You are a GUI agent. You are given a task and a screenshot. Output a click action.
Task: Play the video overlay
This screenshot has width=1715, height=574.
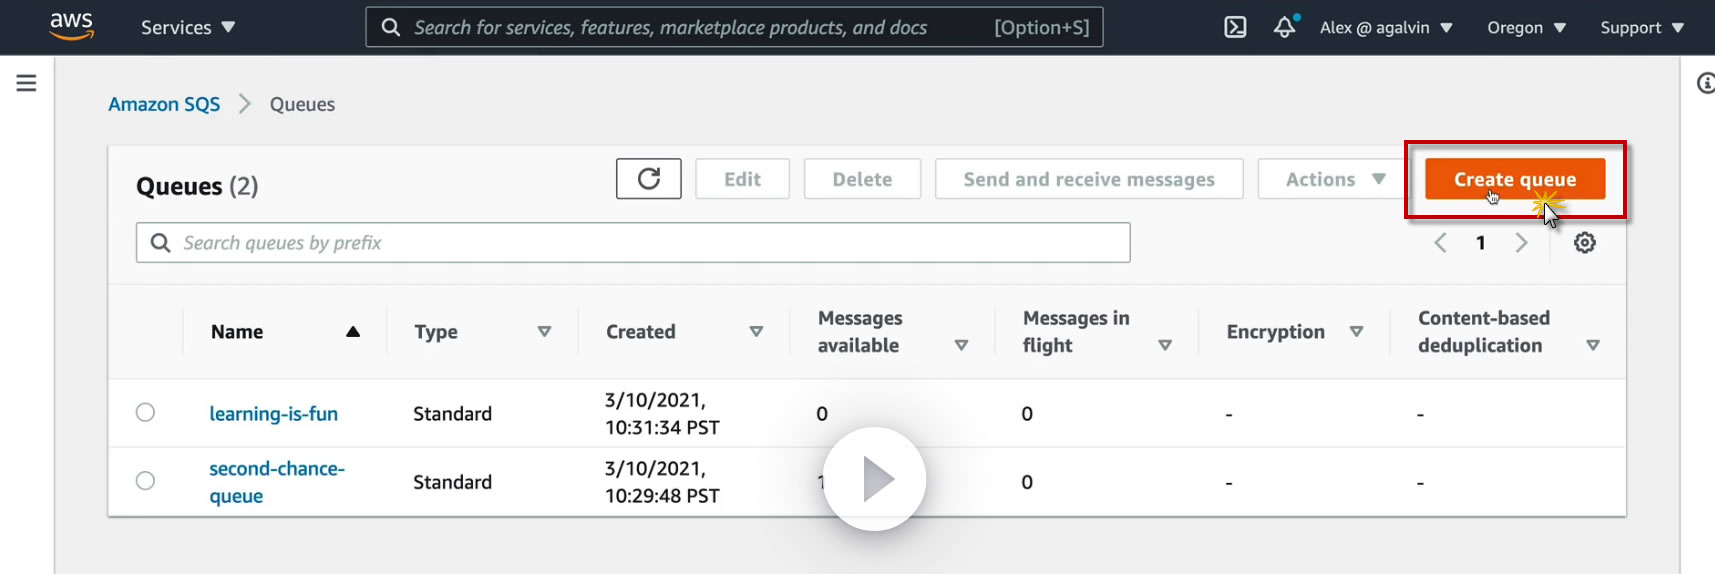pyautogui.click(x=875, y=479)
